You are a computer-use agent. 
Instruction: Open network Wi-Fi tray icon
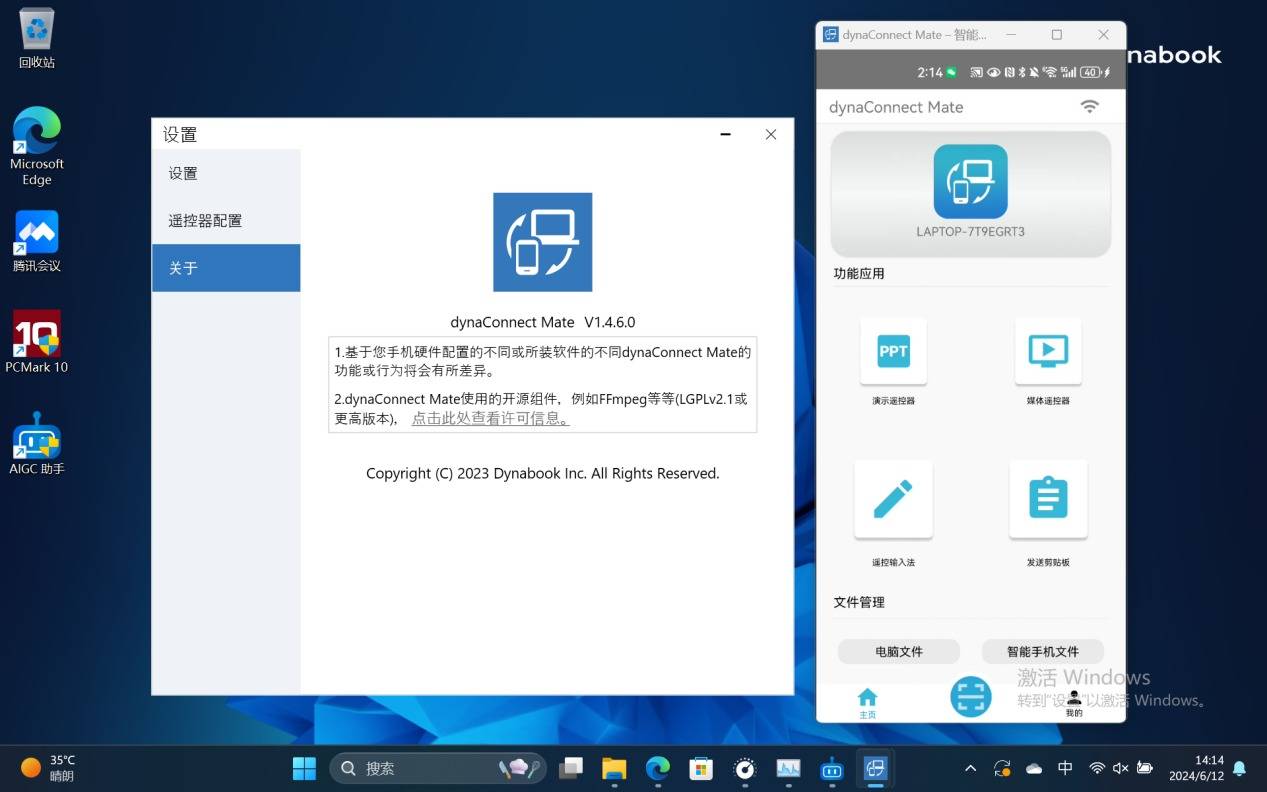(1097, 768)
